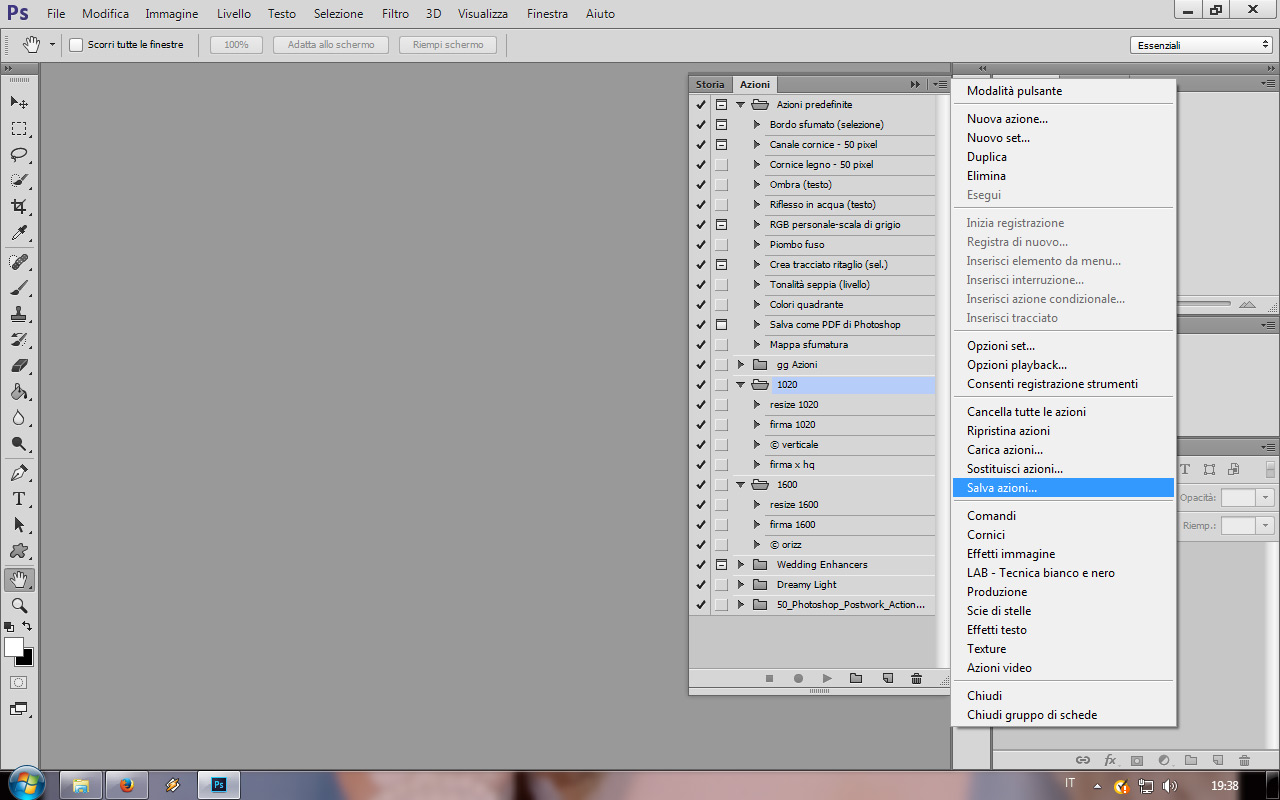Image resolution: width=1280 pixels, height=800 pixels.
Task: Open the Livello menu
Action: coord(234,14)
